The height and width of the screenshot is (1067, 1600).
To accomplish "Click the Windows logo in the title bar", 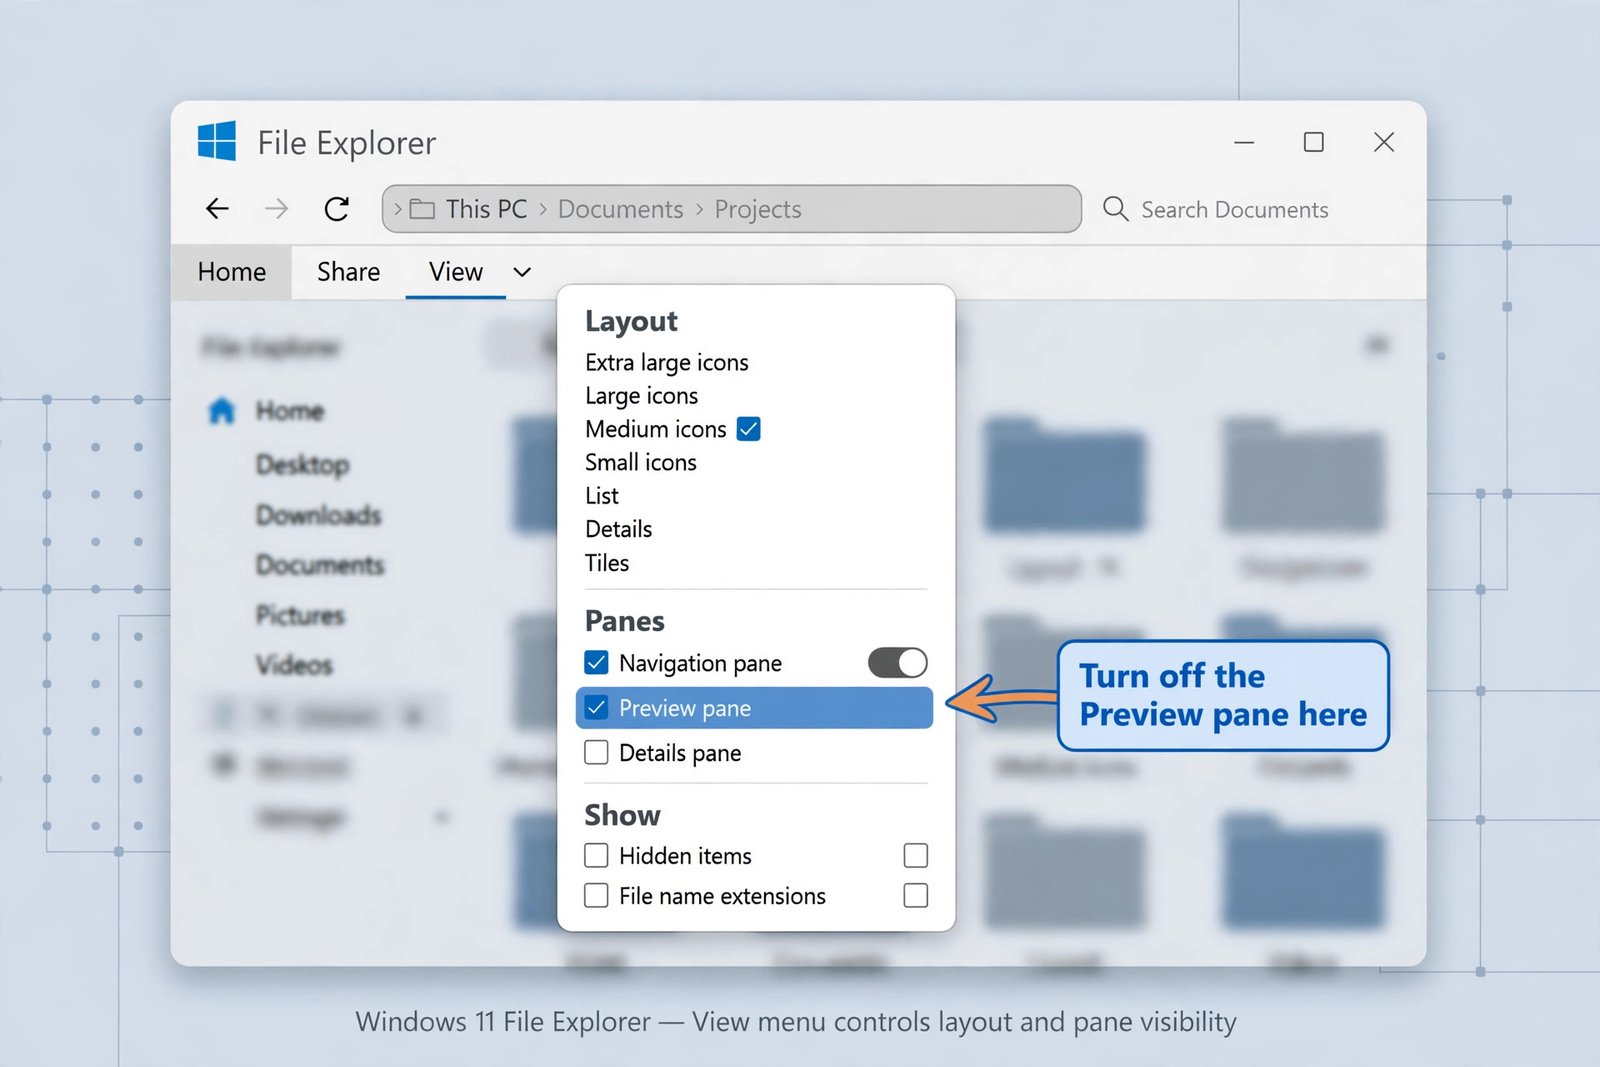I will 217,141.
